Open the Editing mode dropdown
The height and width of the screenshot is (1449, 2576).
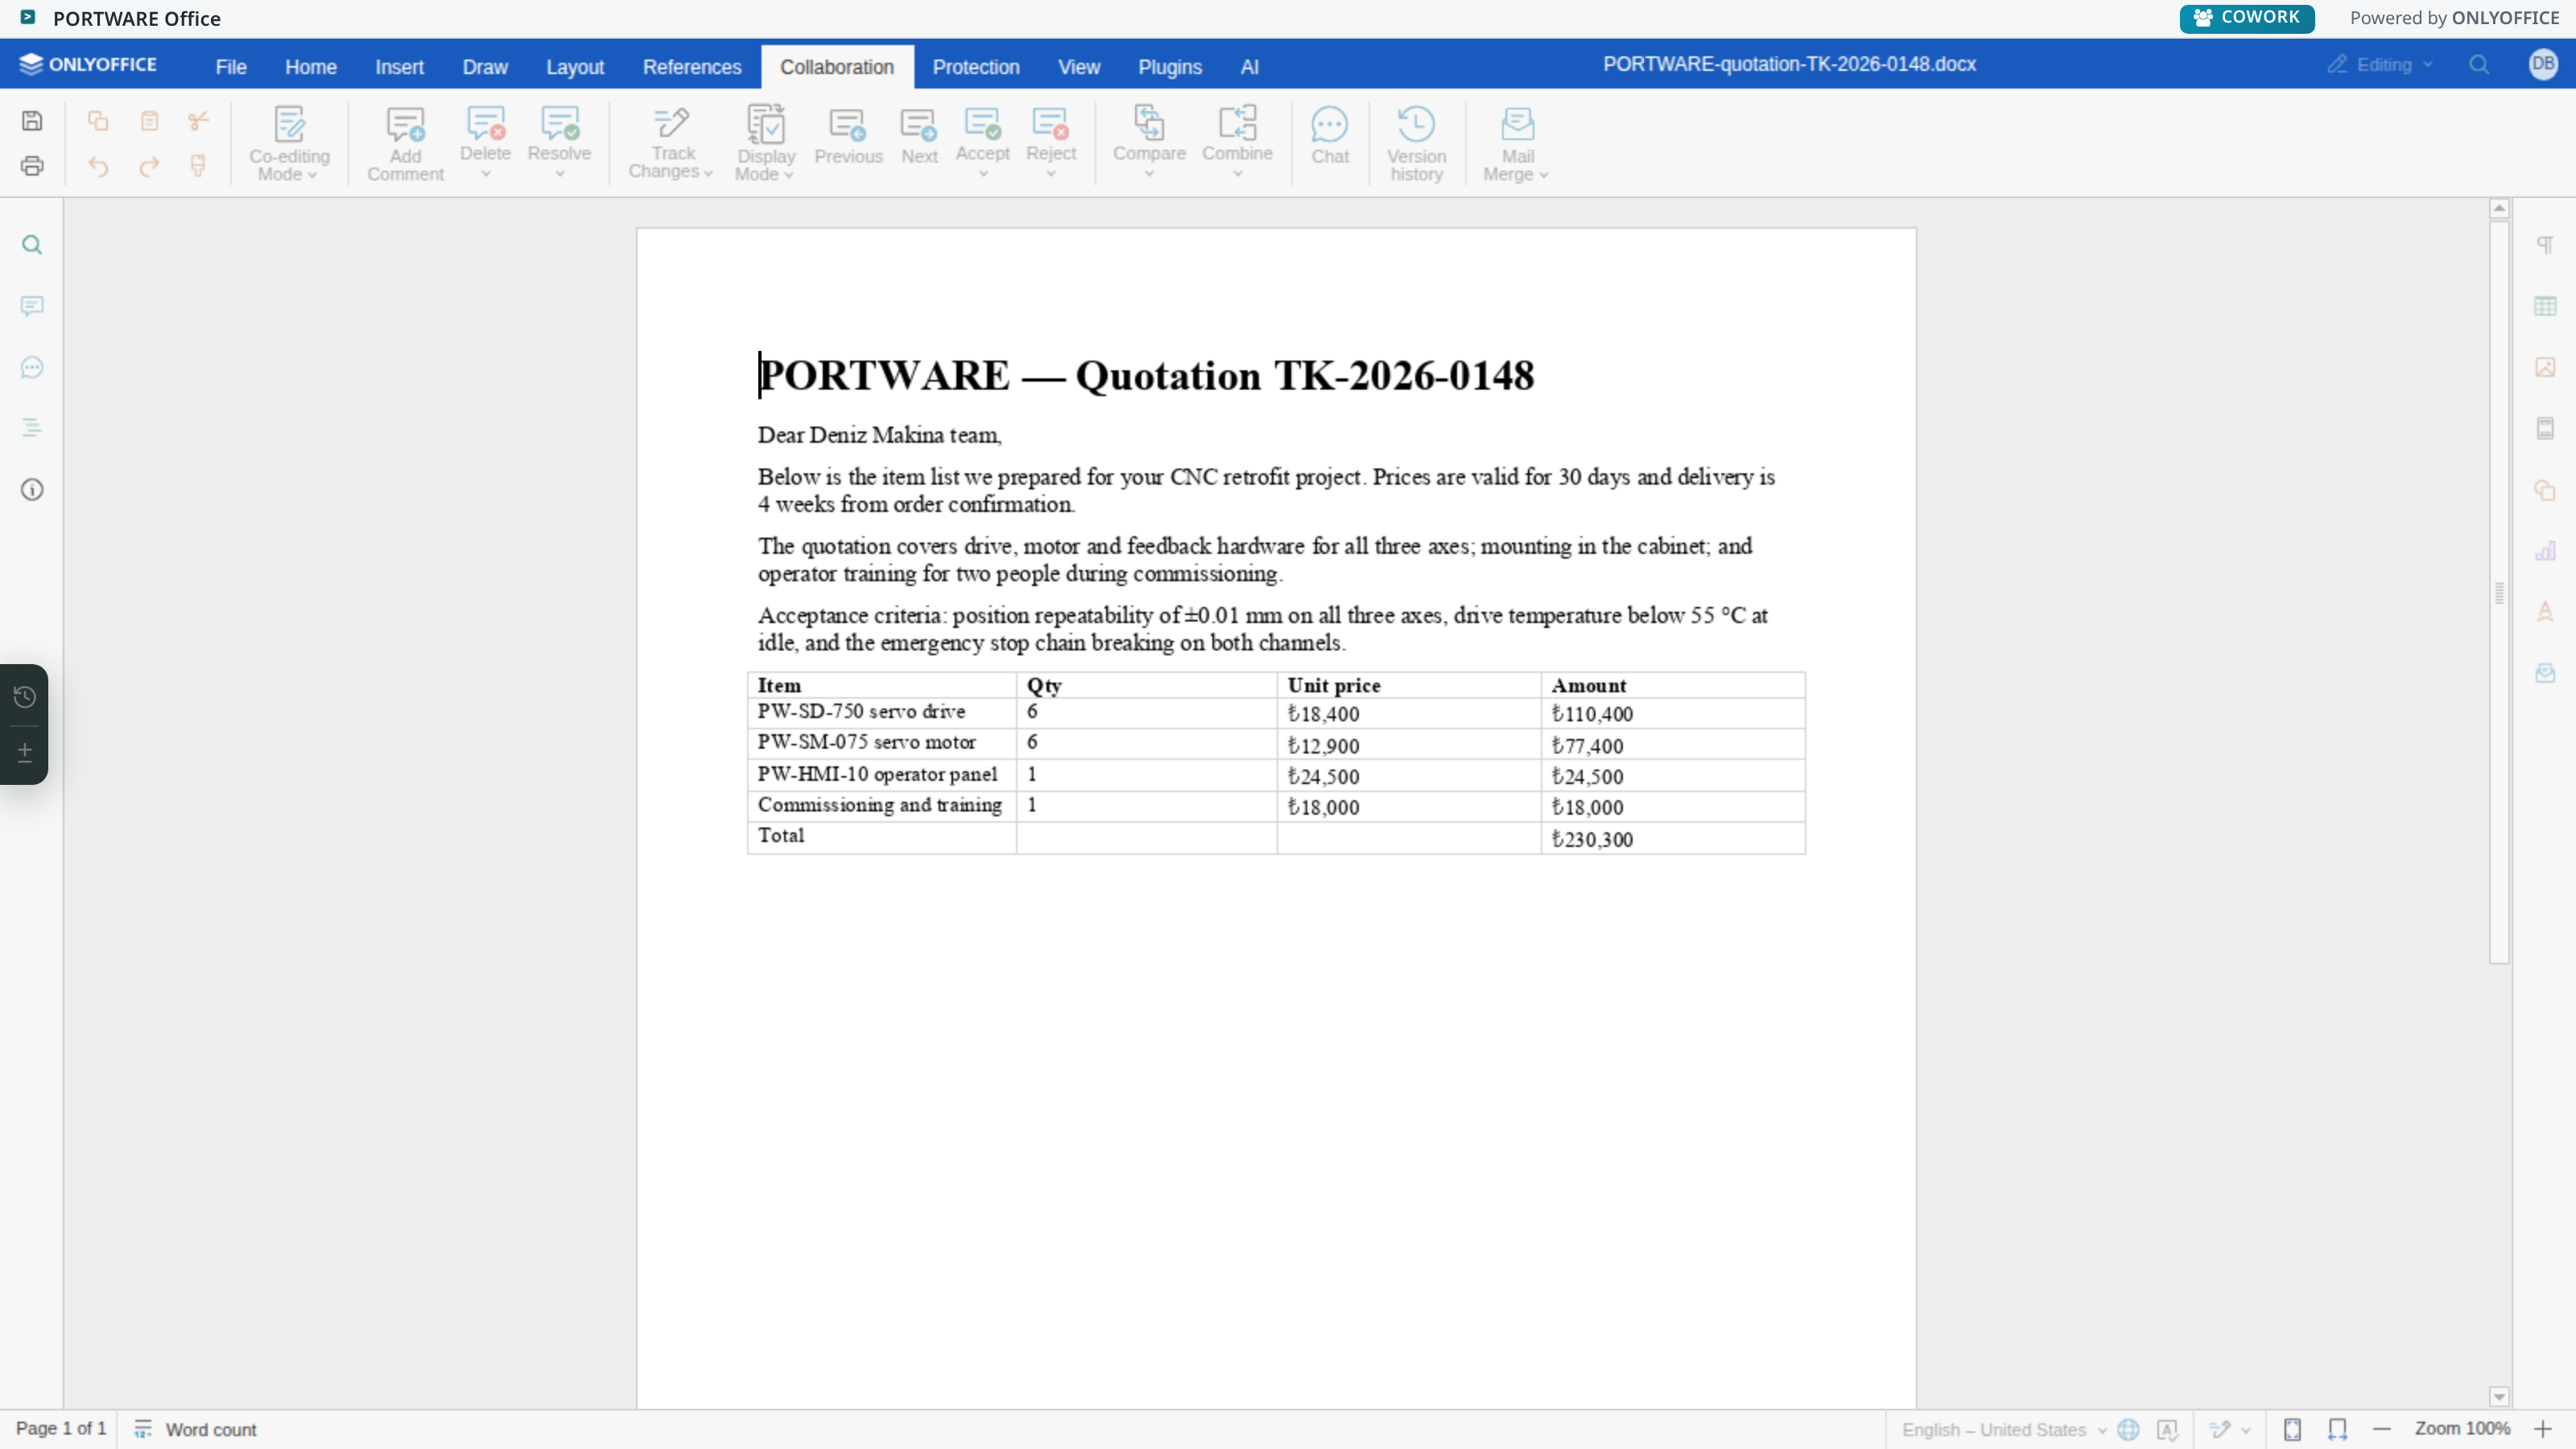click(2381, 65)
